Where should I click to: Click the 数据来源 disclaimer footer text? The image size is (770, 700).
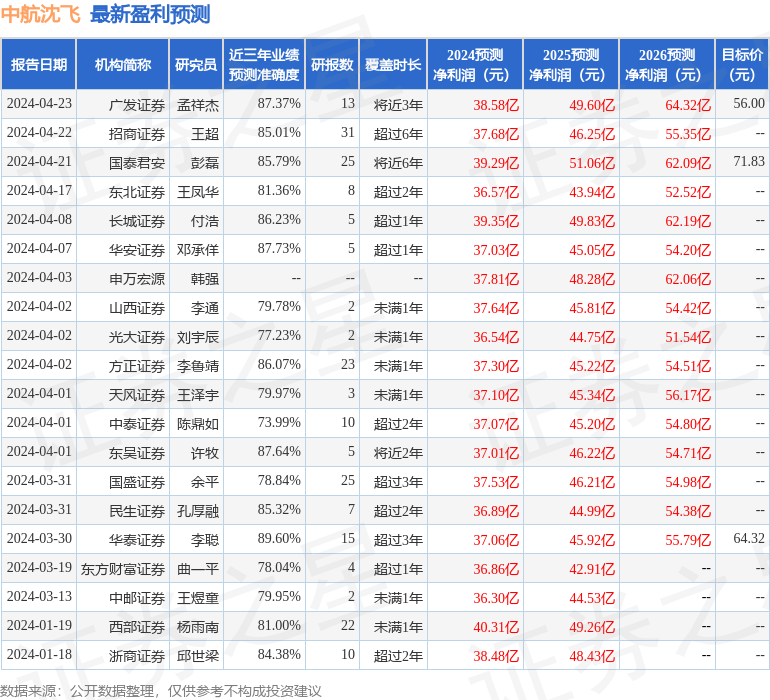[161, 691]
